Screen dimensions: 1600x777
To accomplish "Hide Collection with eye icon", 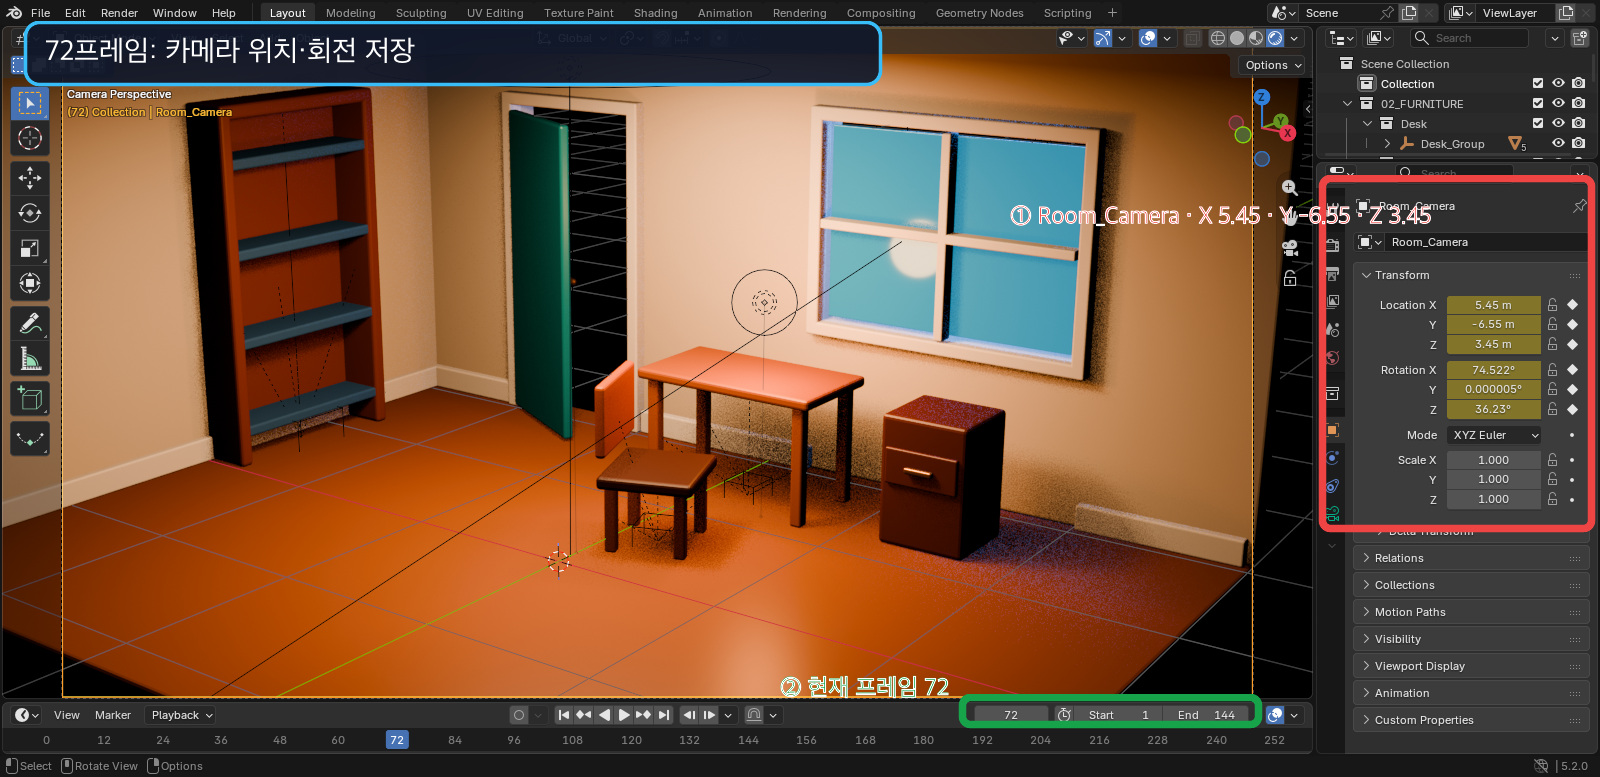I will click(1558, 84).
